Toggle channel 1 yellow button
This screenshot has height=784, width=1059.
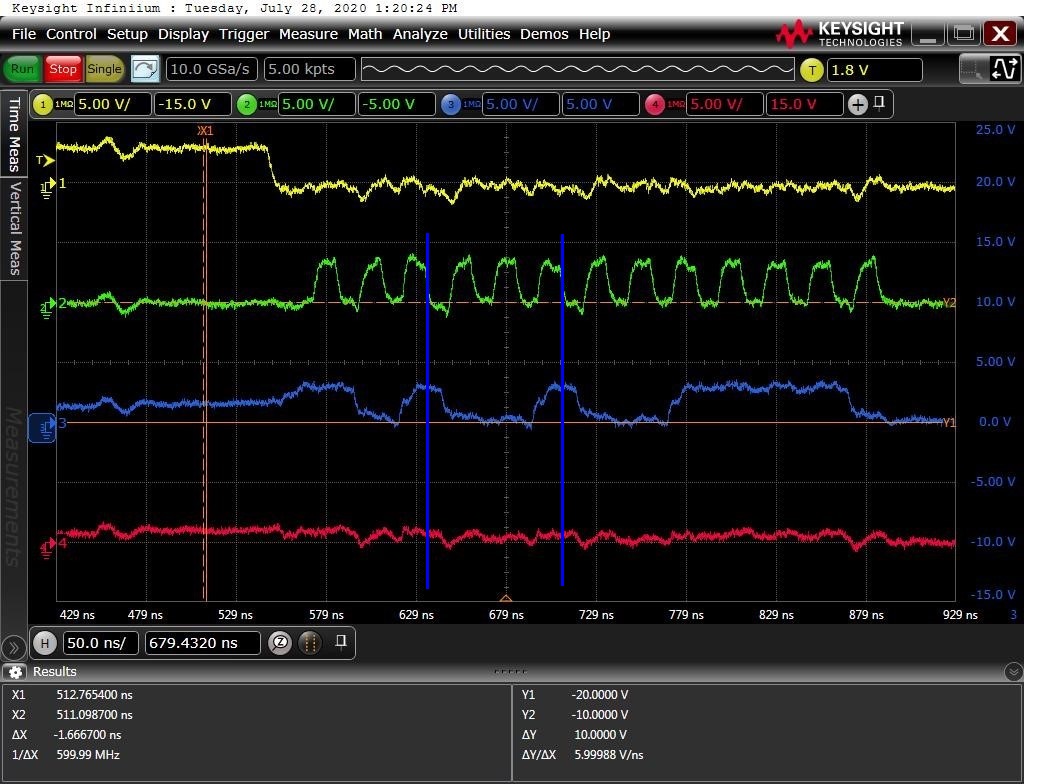(x=43, y=104)
